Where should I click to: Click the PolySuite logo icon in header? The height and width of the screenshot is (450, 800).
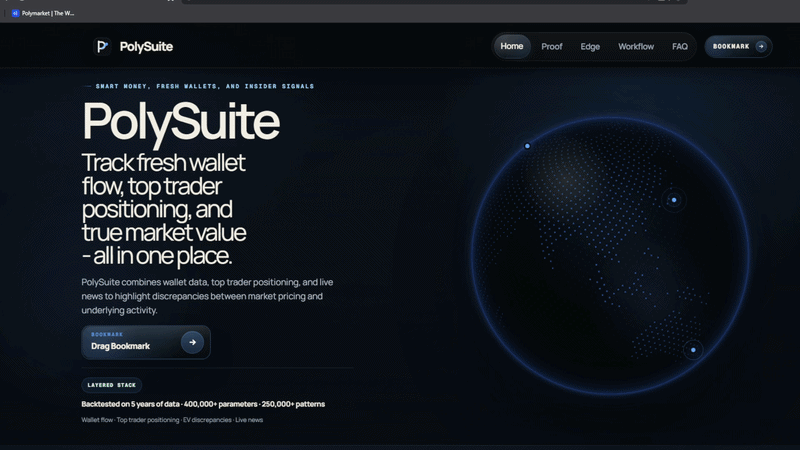[101, 46]
